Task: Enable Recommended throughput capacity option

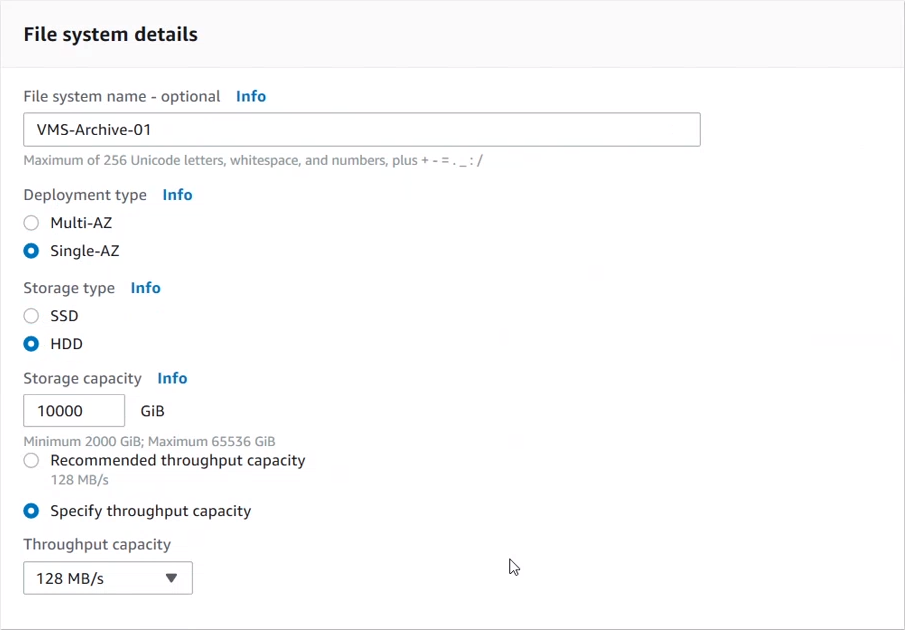Action: [x=32, y=461]
